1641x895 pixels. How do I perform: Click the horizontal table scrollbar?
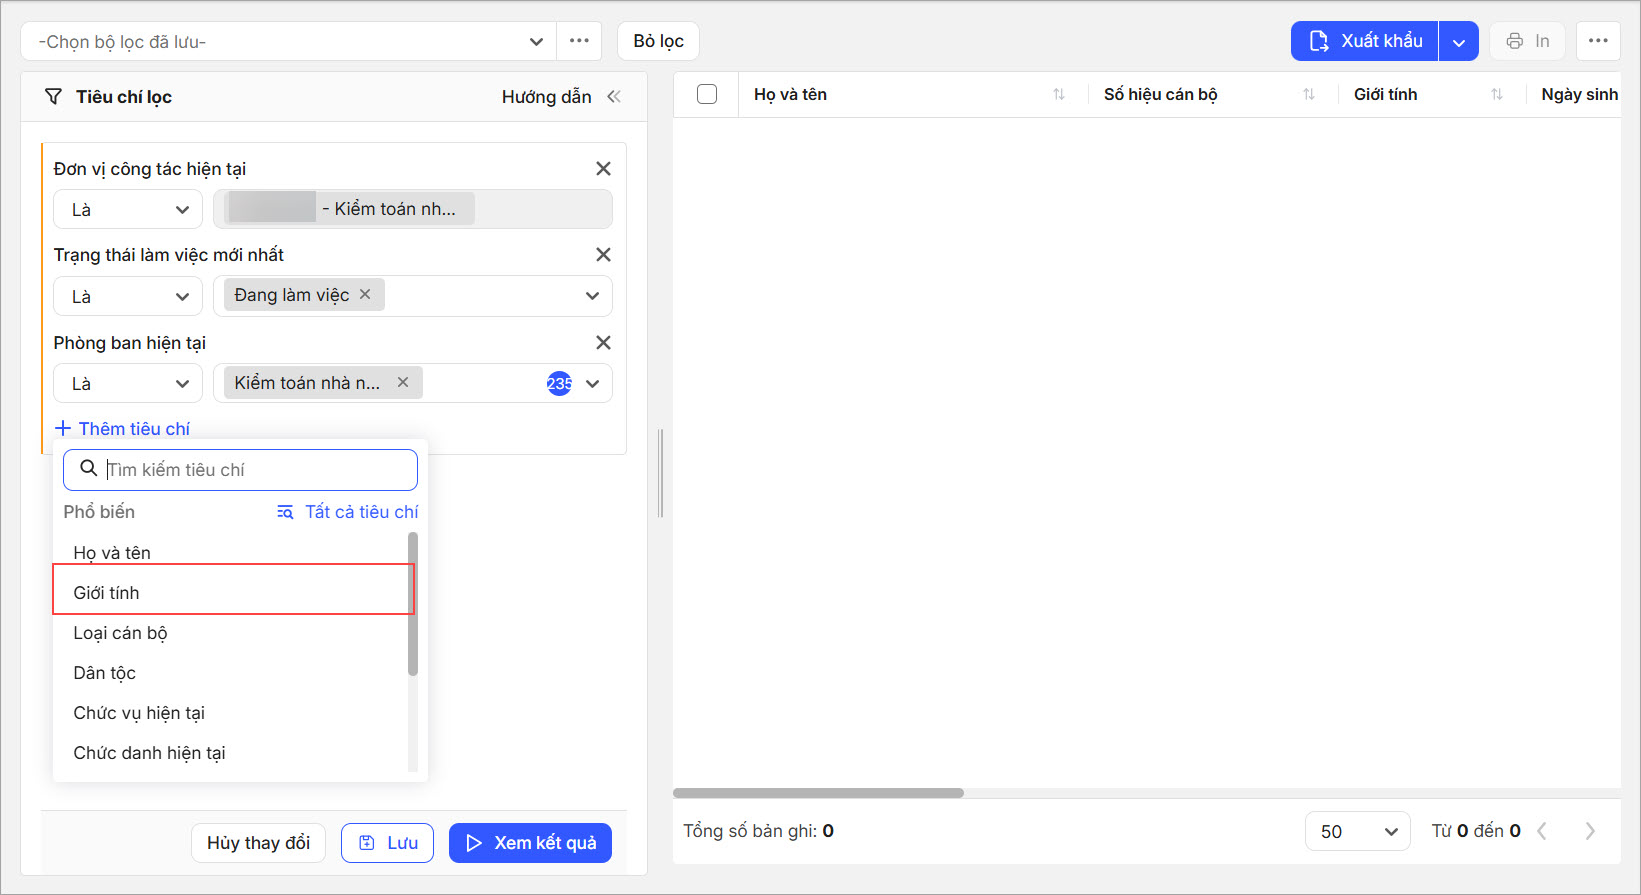coord(818,793)
